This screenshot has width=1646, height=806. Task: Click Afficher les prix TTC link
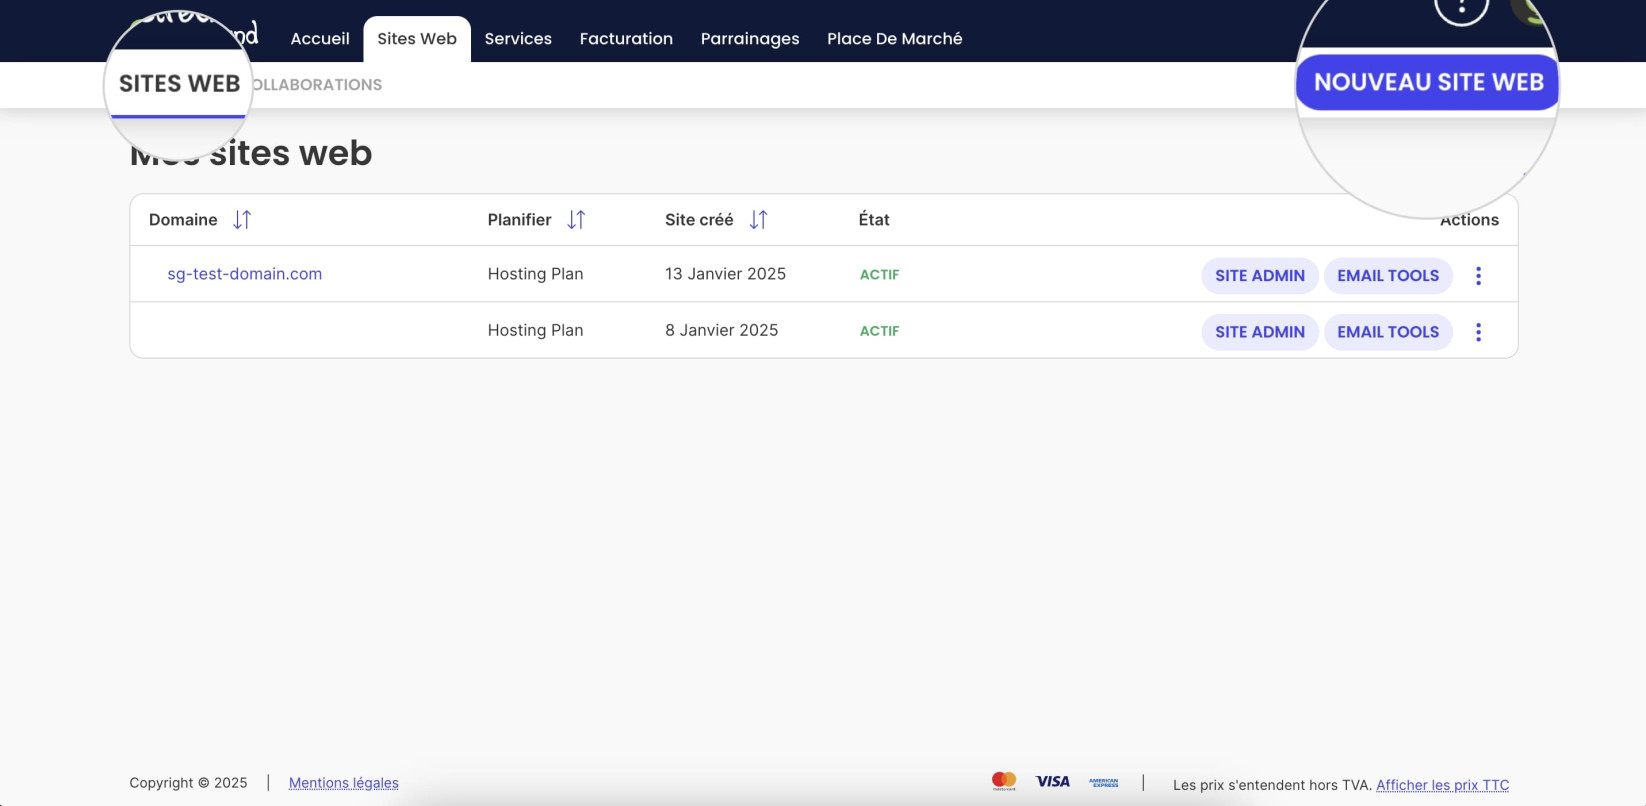click(x=1442, y=785)
